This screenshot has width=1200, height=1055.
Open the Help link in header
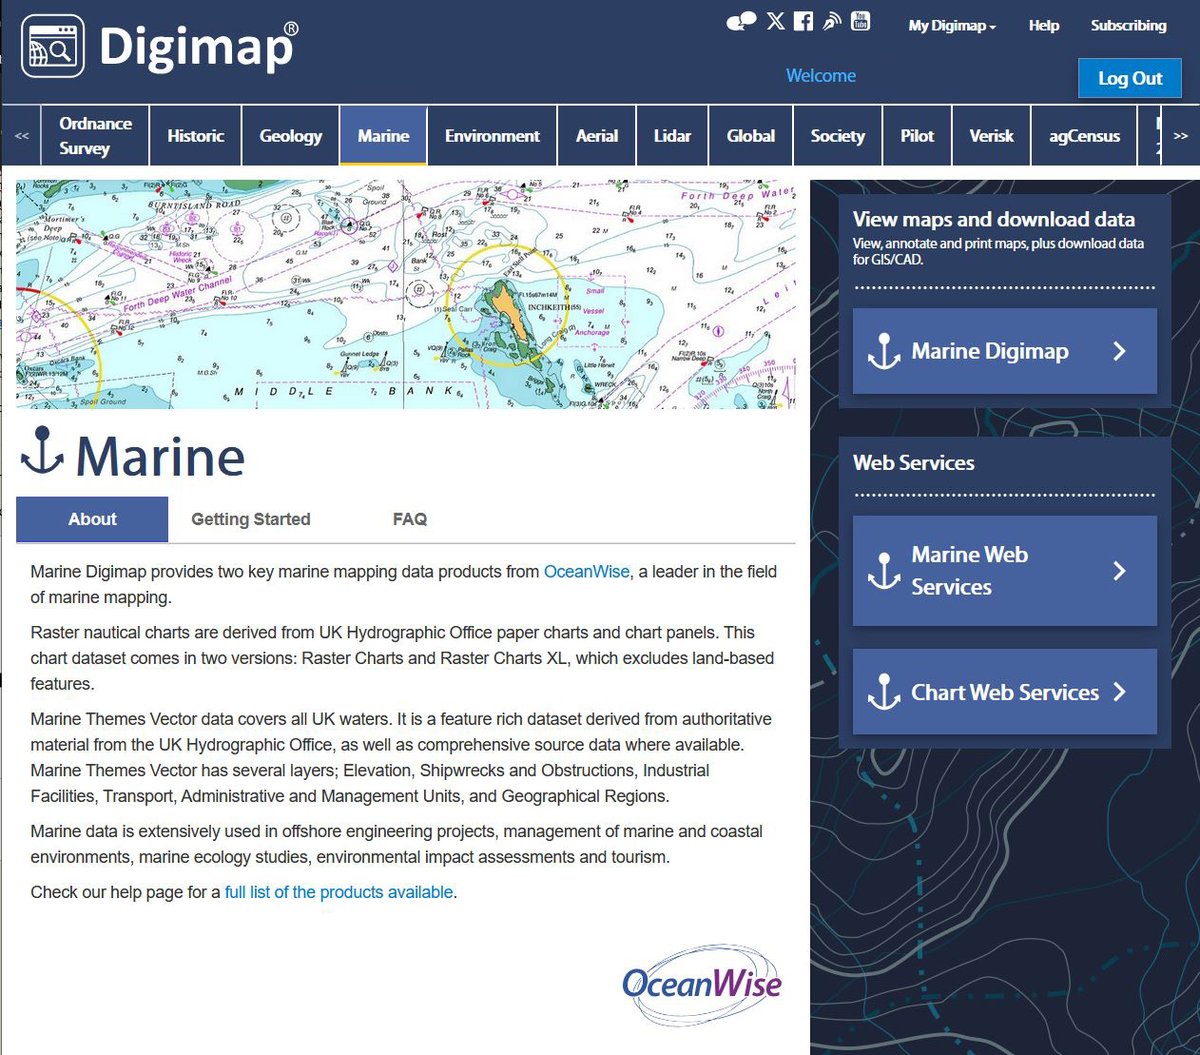click(1044, 26)
